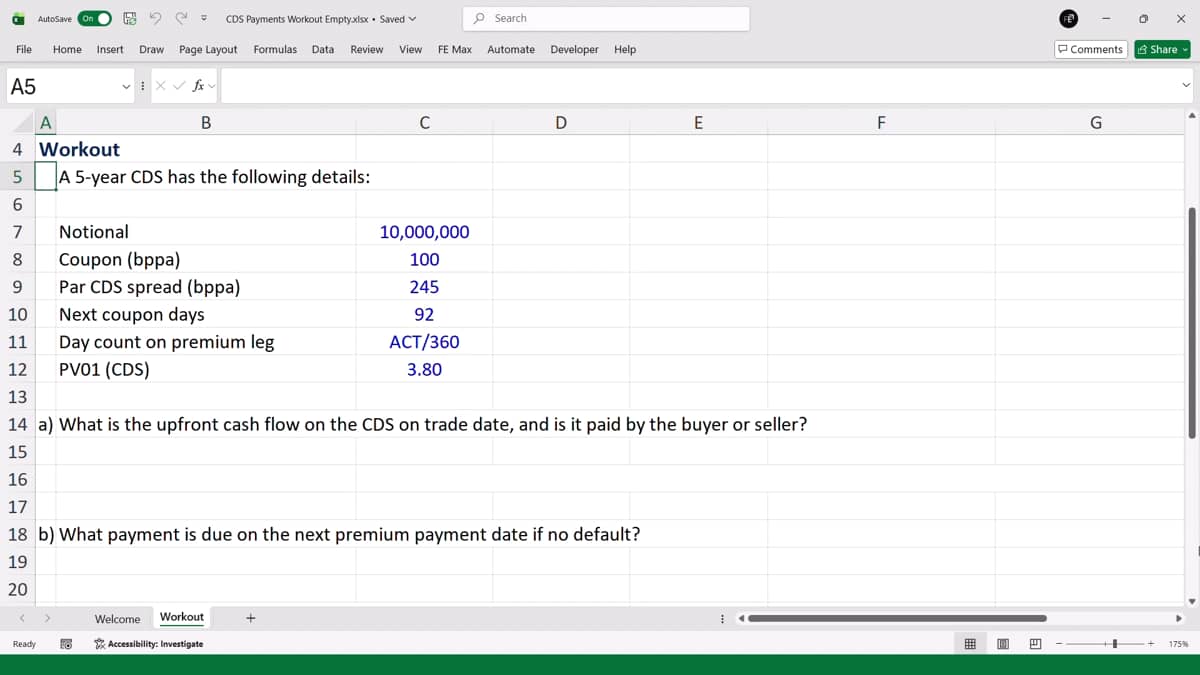Switch to Page Layout view icon
Viewport: 1200px width, 675px height.
(x=1002, y=644)
